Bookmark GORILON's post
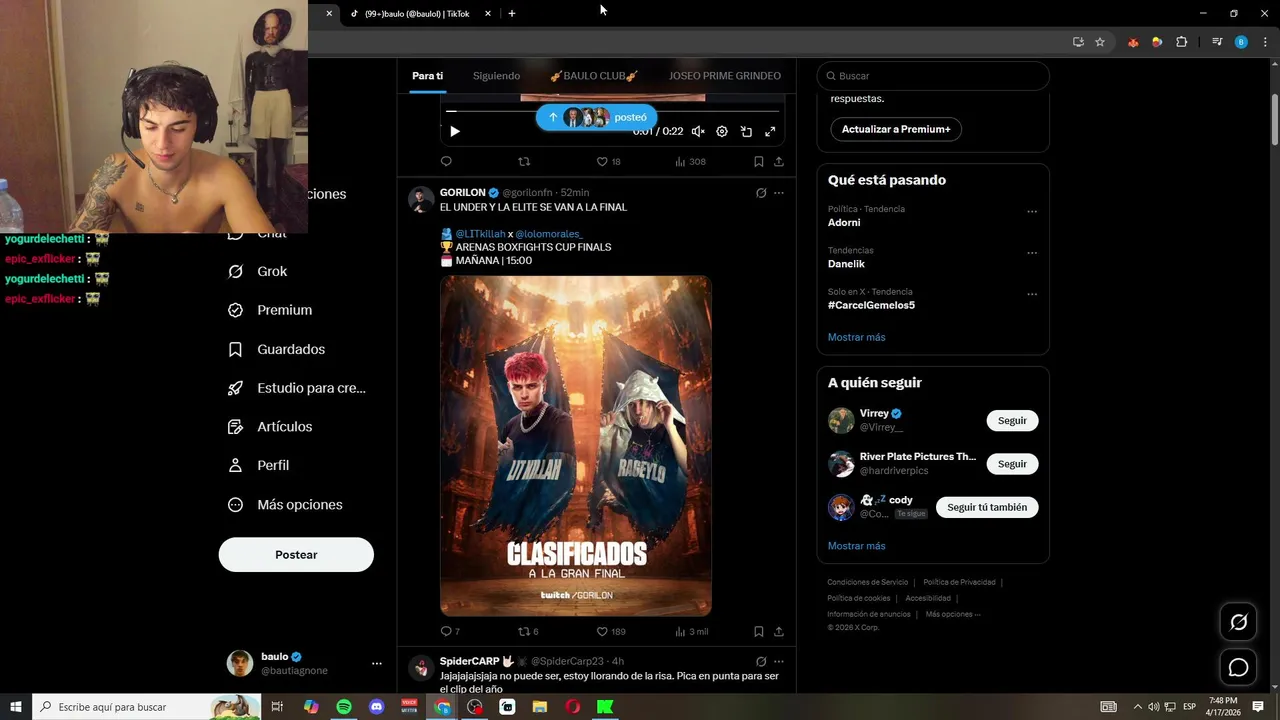This screenshot has width=1280, height=720. pyautogui.click(x=759, y=632)
